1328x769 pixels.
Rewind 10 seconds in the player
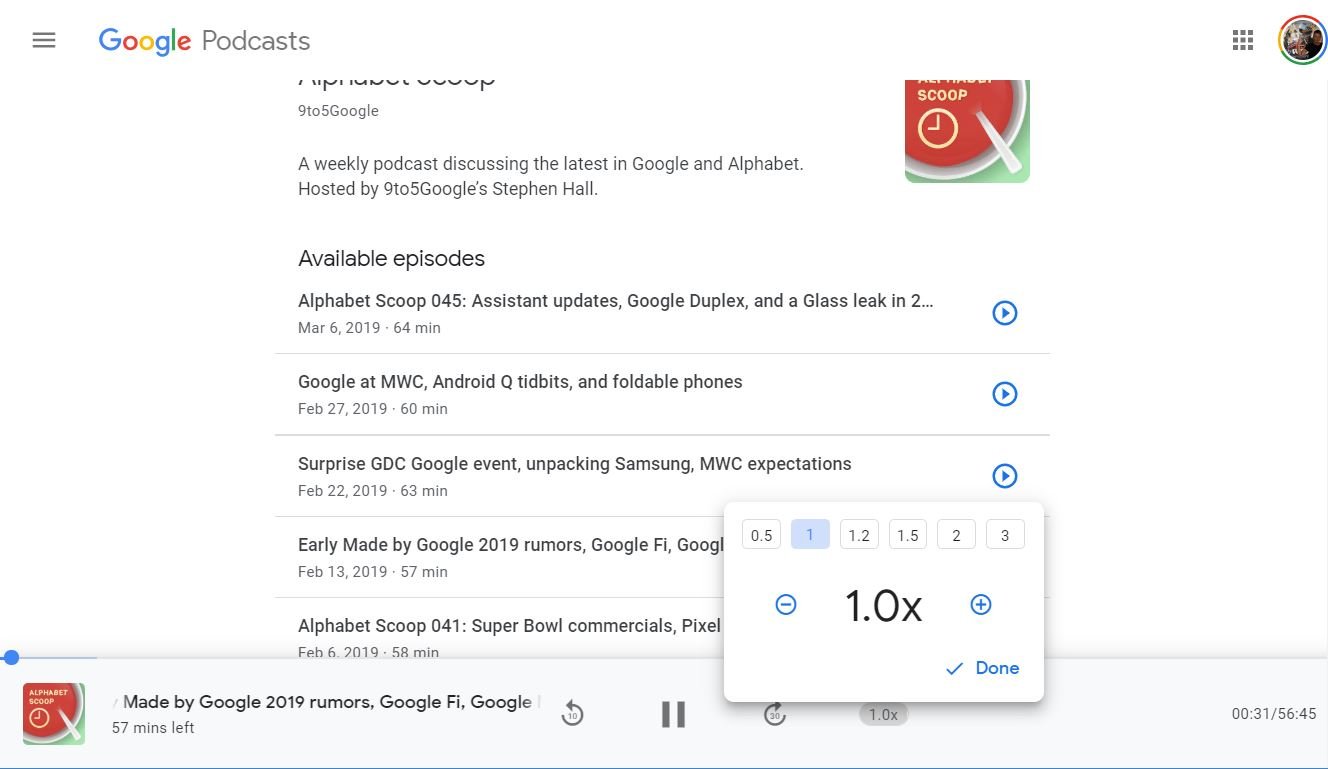click(572, 714)
